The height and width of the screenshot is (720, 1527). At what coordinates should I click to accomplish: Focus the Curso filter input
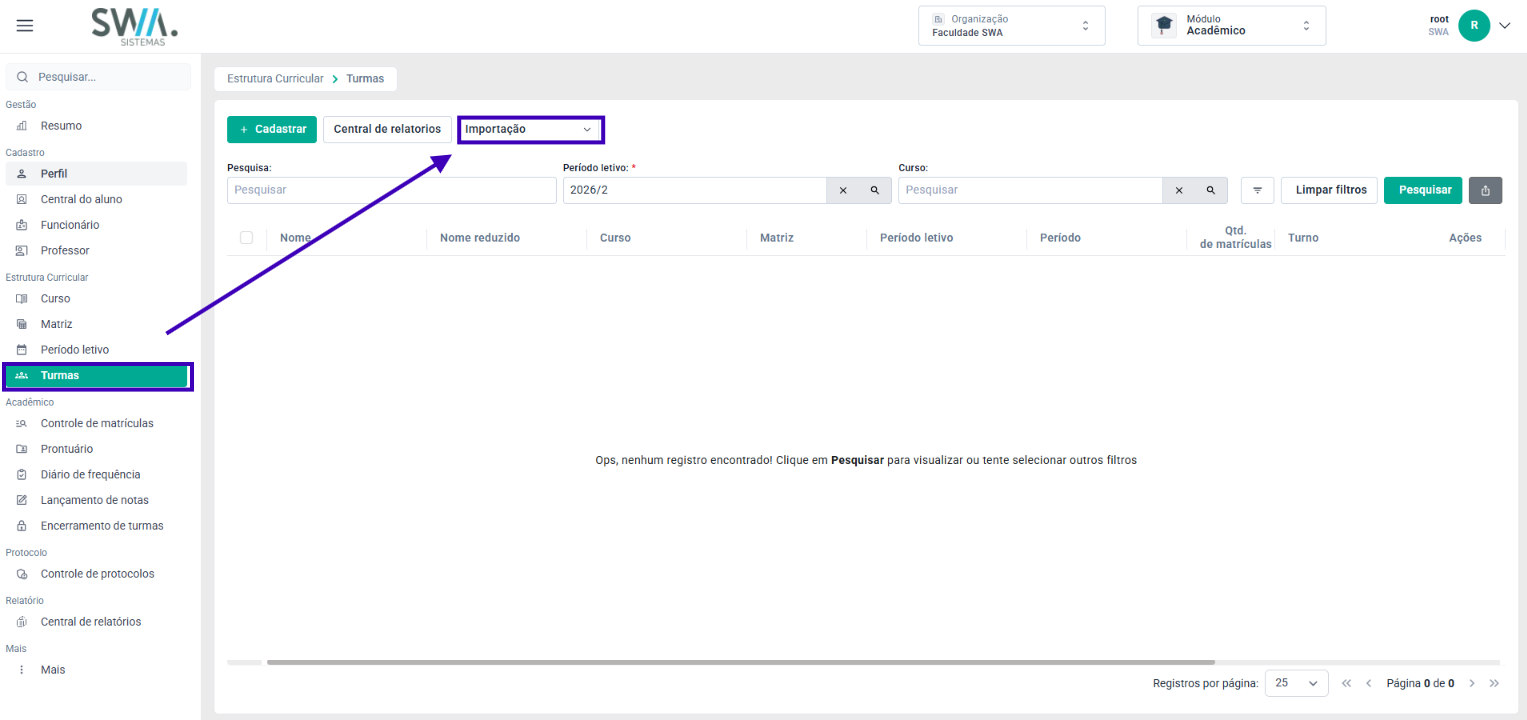tap(1030, 190)
